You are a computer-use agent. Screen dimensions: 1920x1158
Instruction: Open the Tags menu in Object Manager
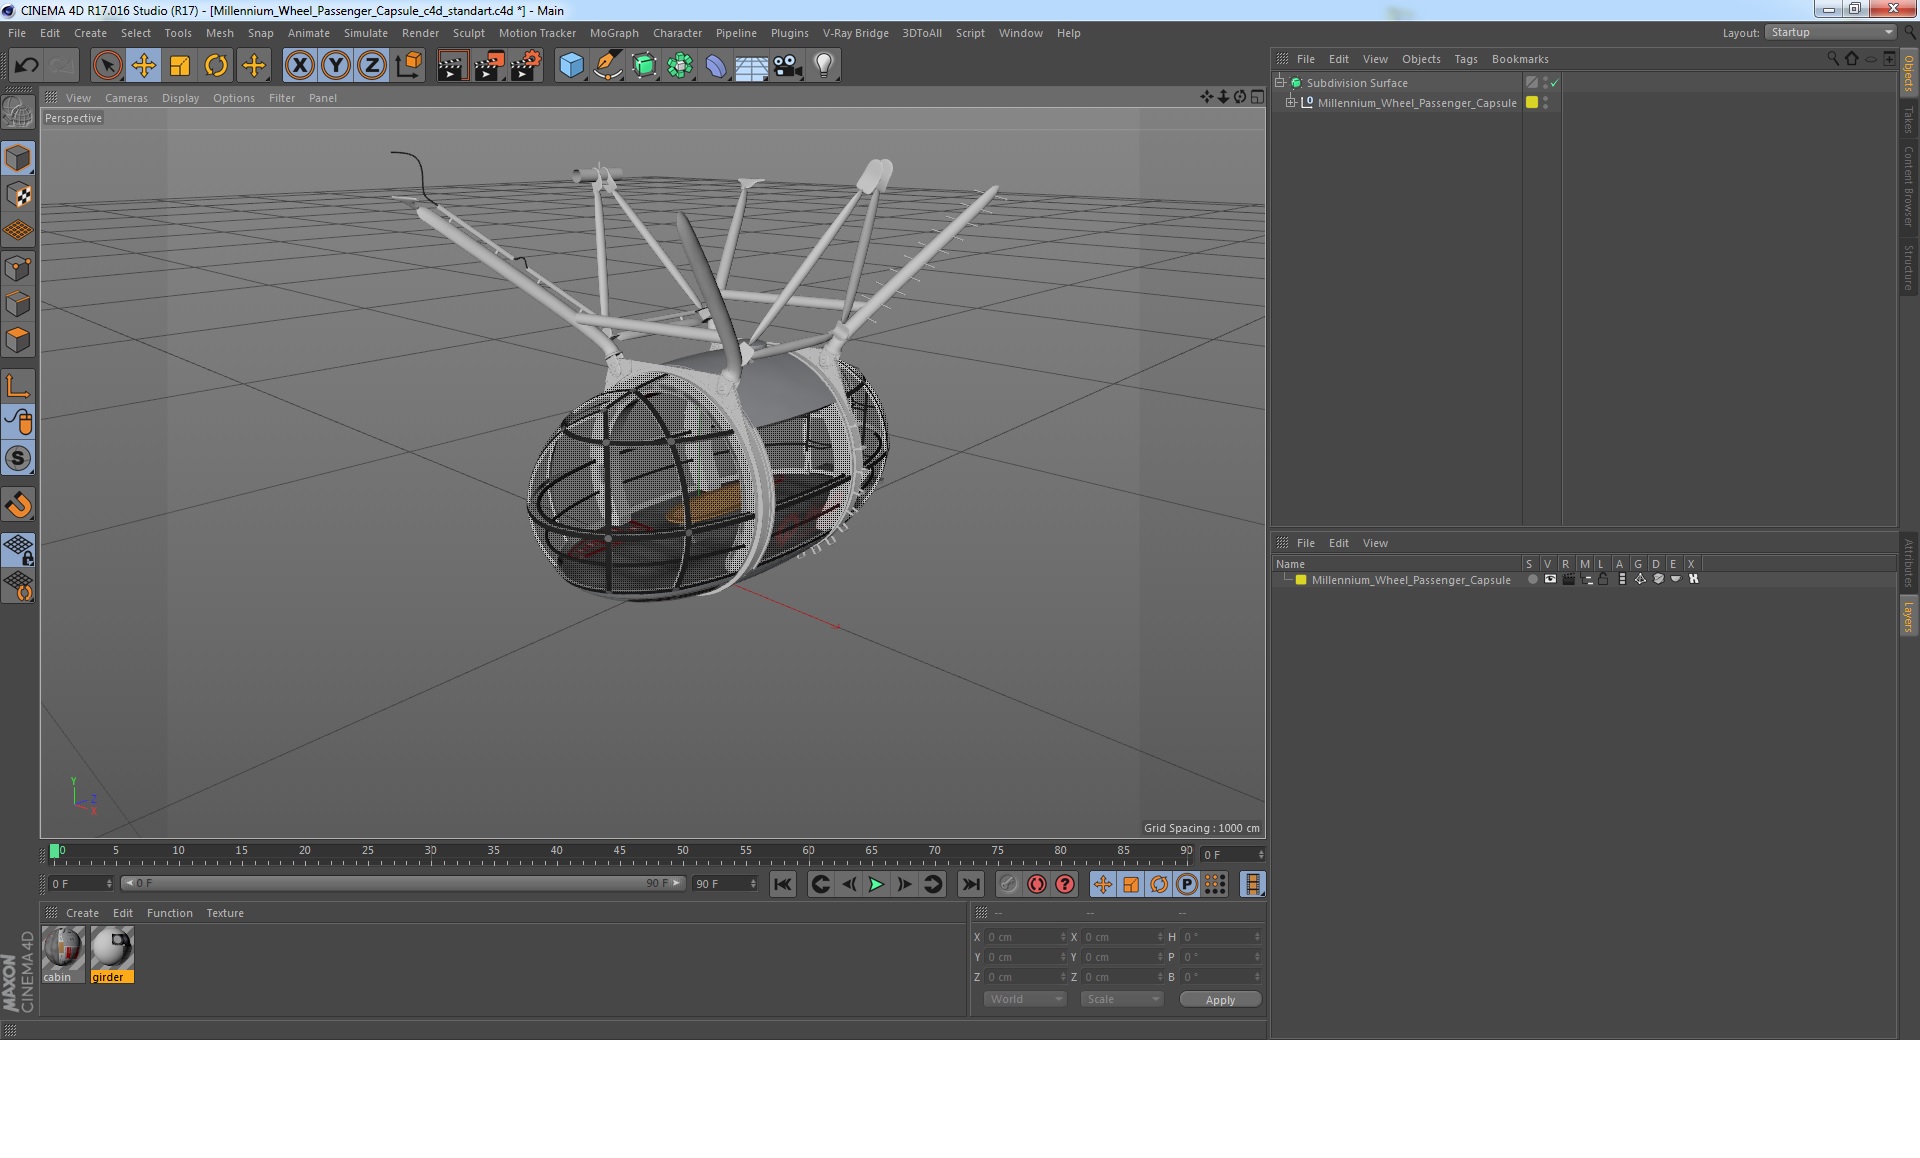tap(1465, 59)
